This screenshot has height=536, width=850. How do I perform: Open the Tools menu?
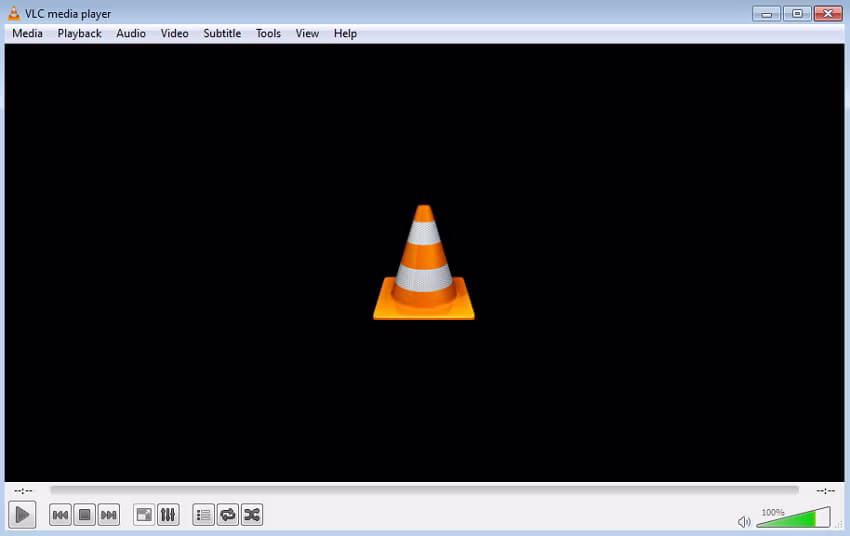268,34
